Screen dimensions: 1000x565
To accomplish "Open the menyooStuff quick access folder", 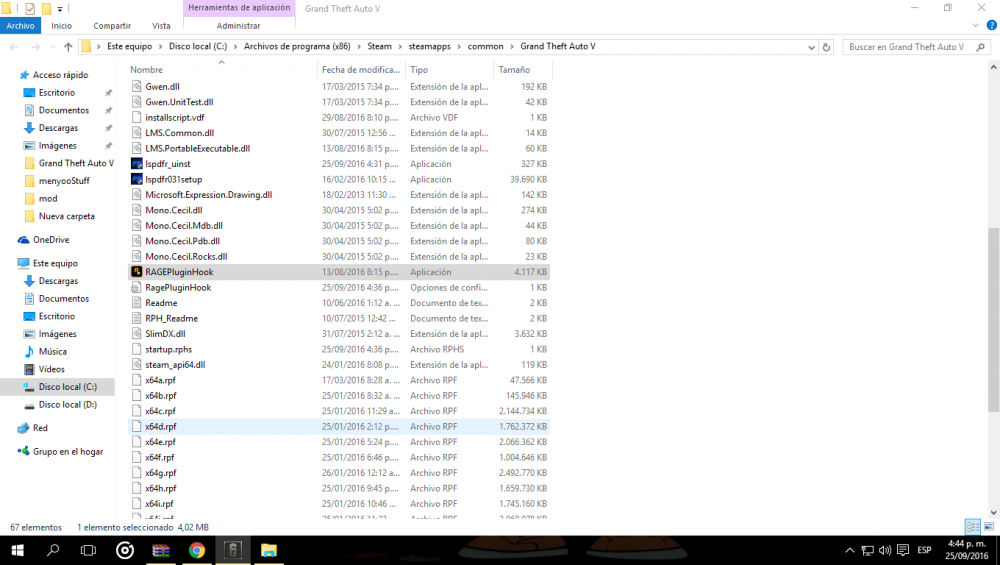I will click(x=64, y=180).
